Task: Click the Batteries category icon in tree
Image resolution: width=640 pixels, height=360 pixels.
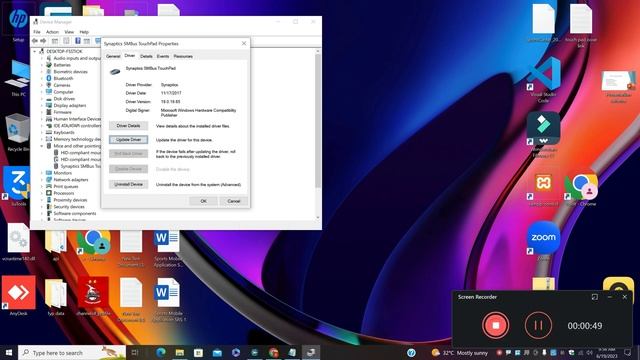Action: tap(49, 65)
